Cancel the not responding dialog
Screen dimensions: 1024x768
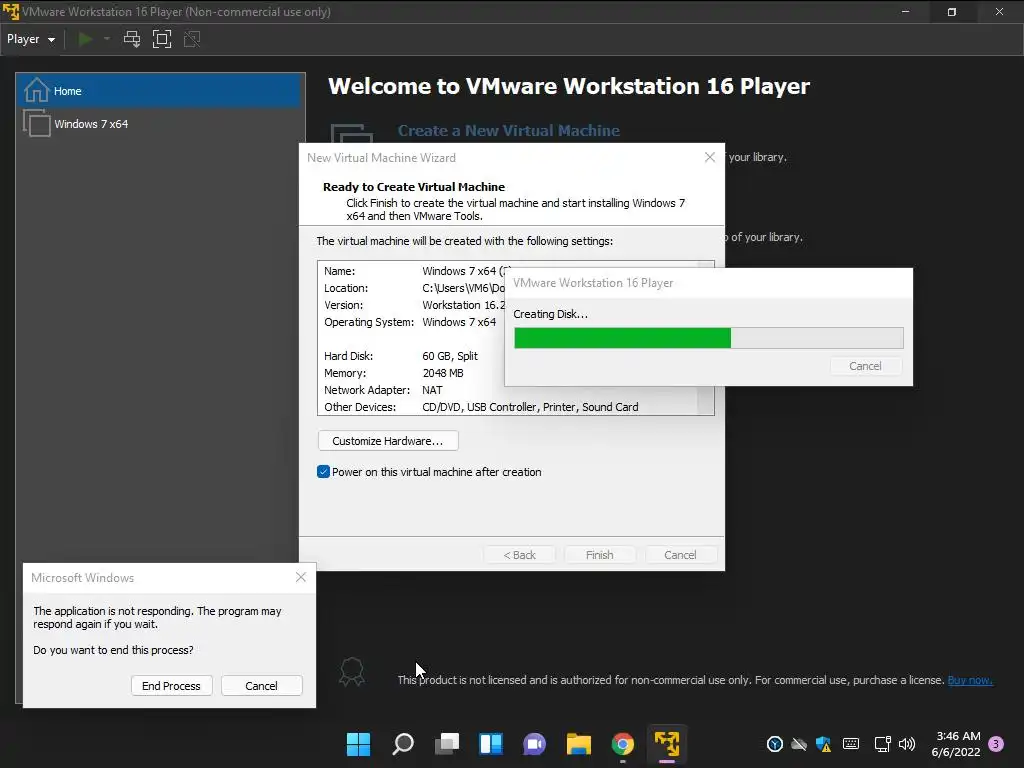(x=261, y=686)
